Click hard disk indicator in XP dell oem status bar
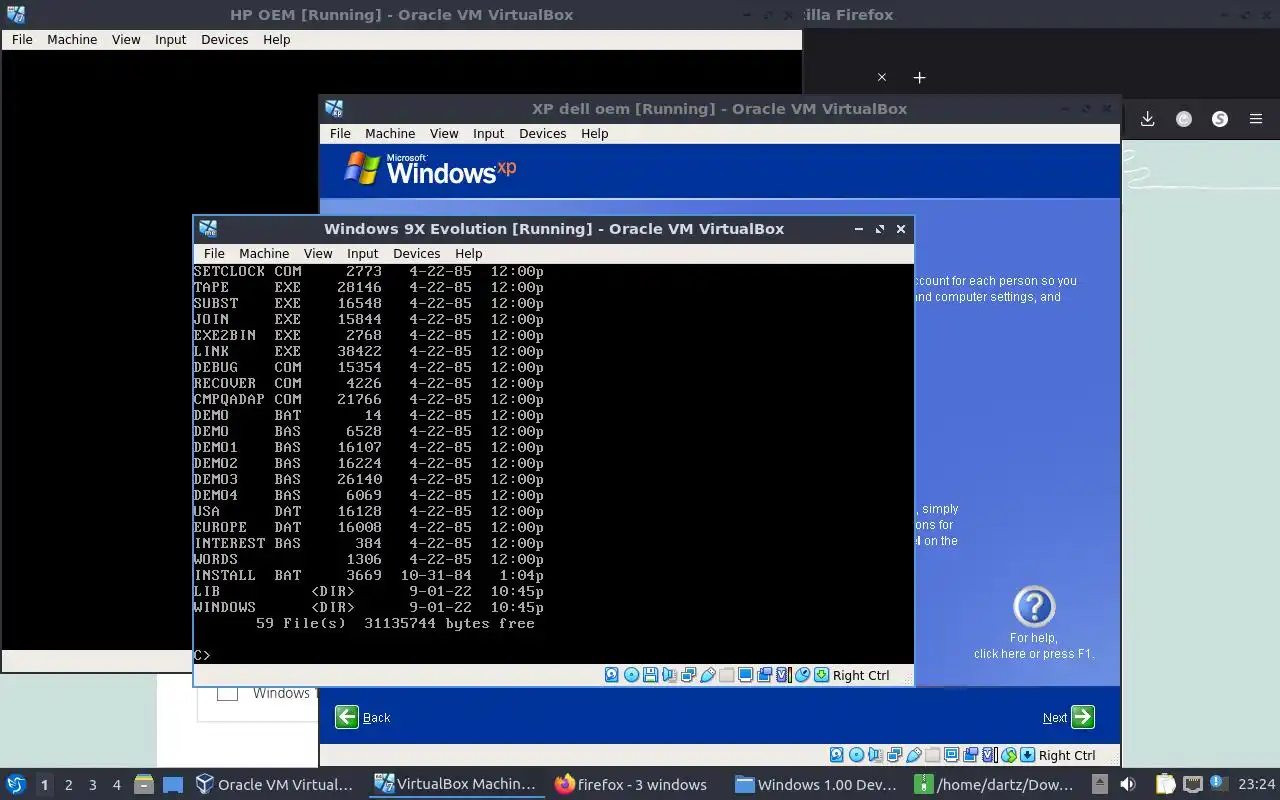The width and height of the screenshot is (1280, 800). (836, 755)
